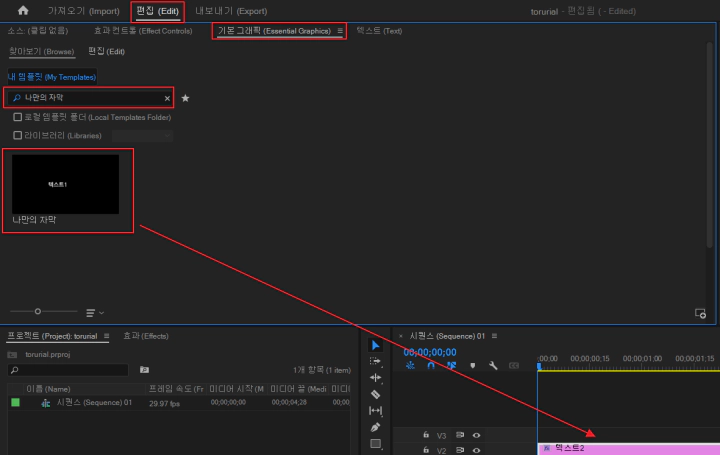Select the Ripple Edit tool

point(375,377)
